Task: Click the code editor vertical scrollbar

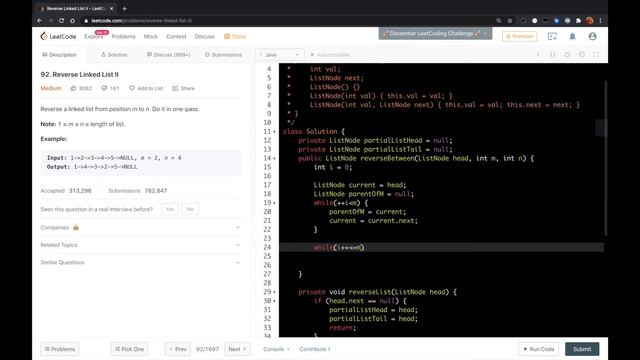Action: (606, 158)
